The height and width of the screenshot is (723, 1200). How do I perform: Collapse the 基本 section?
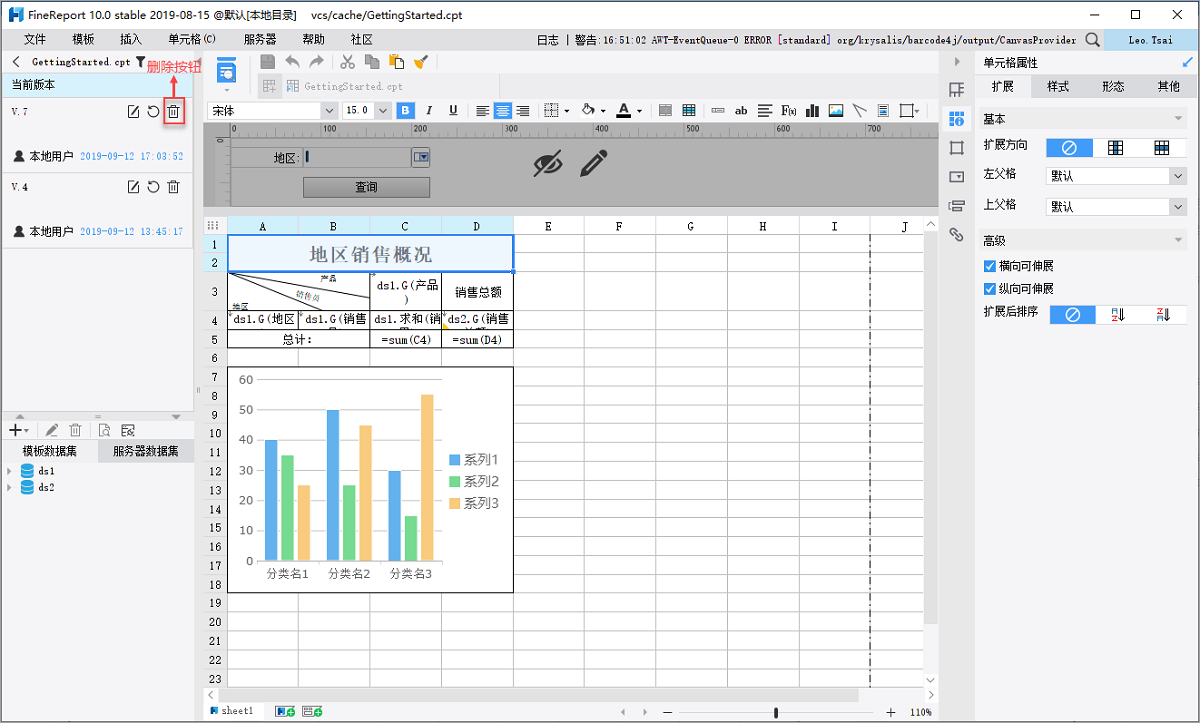point(1178,119)
